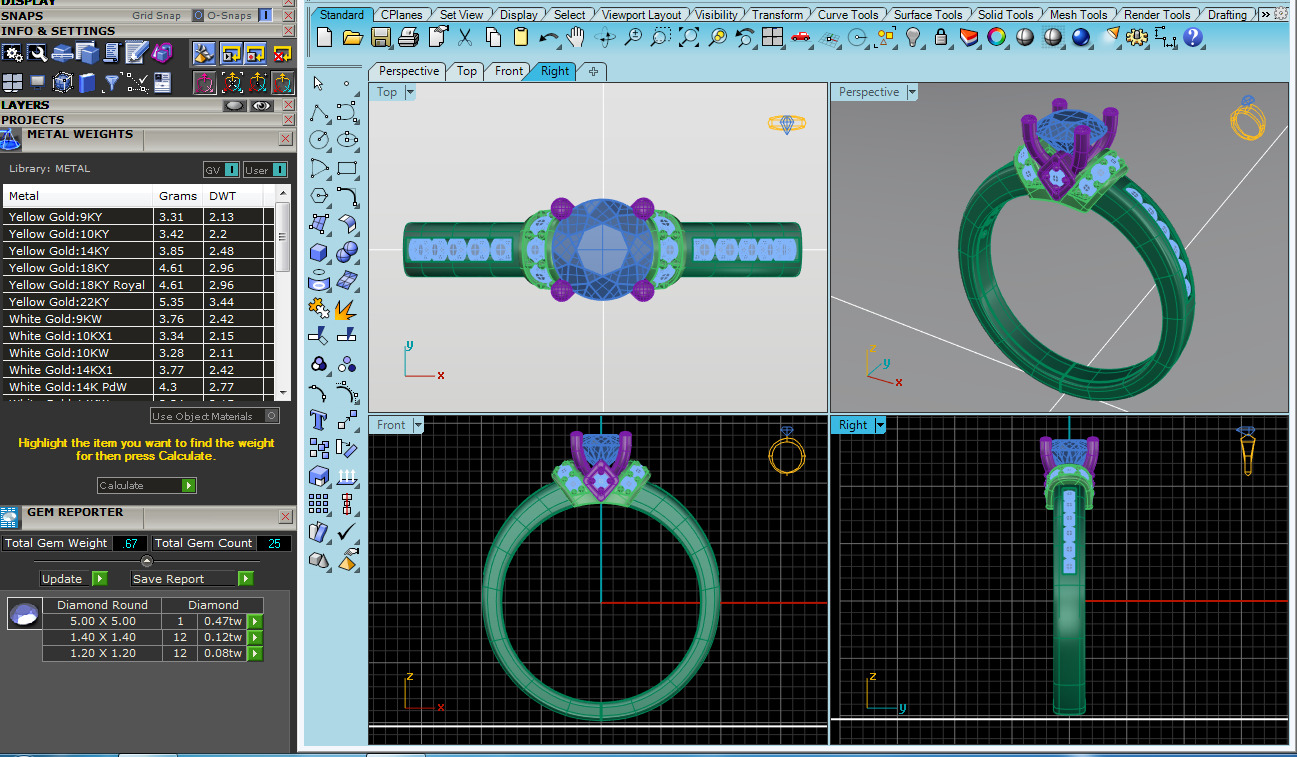
Task: Open the Render Tools tab
Action: [x=1157, y=15]
